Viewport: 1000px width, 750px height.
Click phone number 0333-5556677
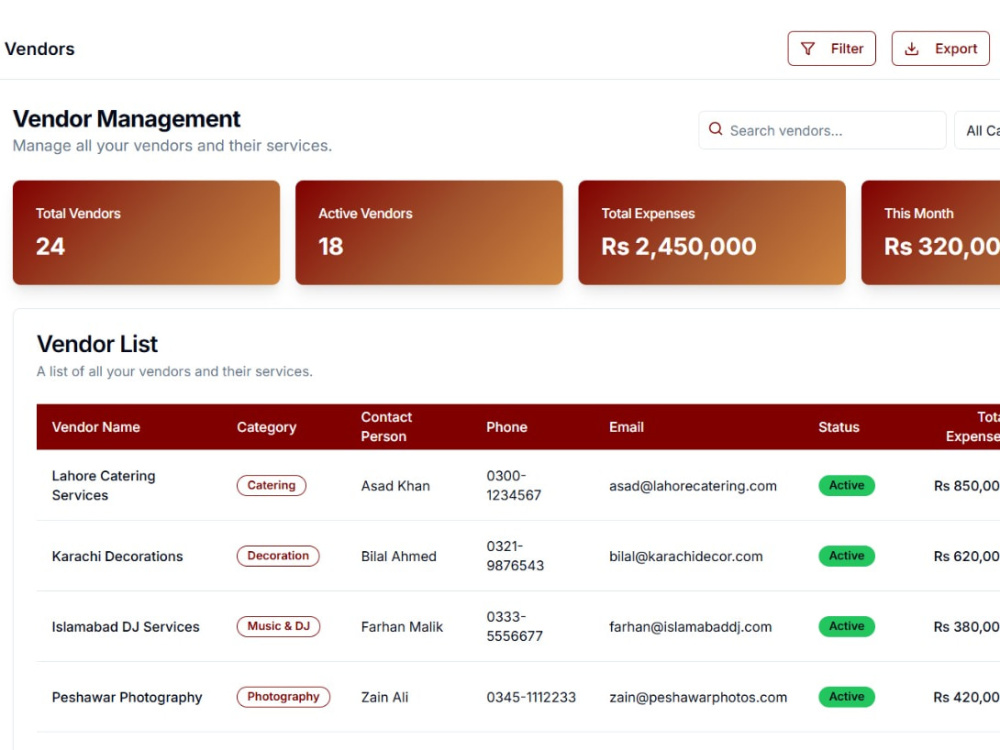514,626
